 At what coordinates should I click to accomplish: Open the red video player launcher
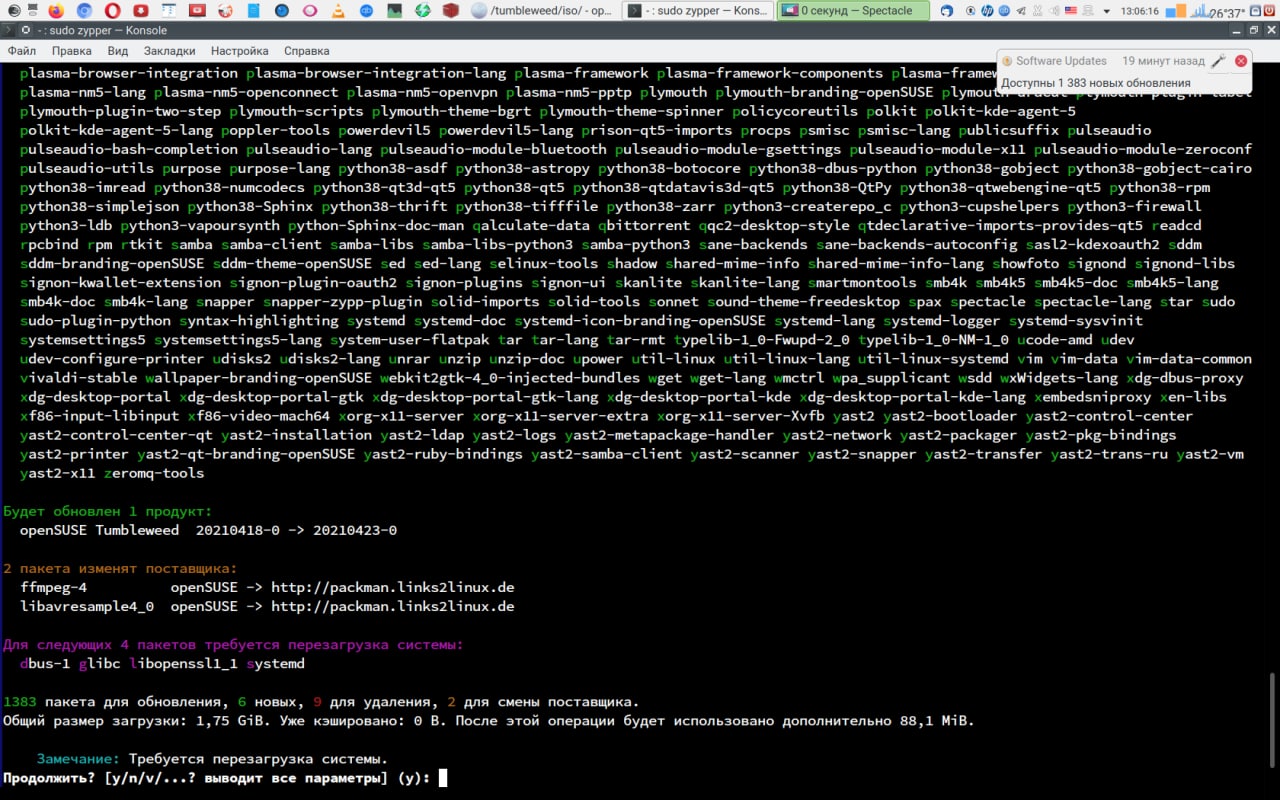pos(197,10)
